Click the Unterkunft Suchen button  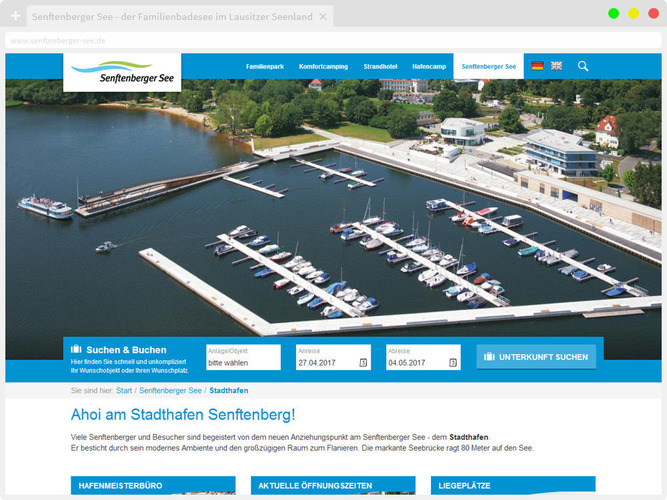point(536,357)
